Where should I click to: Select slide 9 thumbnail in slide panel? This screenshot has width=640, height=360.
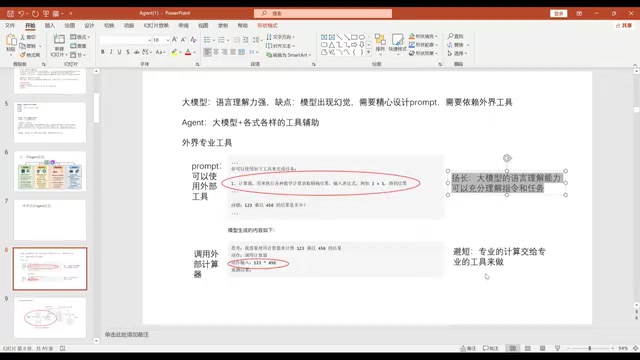(50, 317)
